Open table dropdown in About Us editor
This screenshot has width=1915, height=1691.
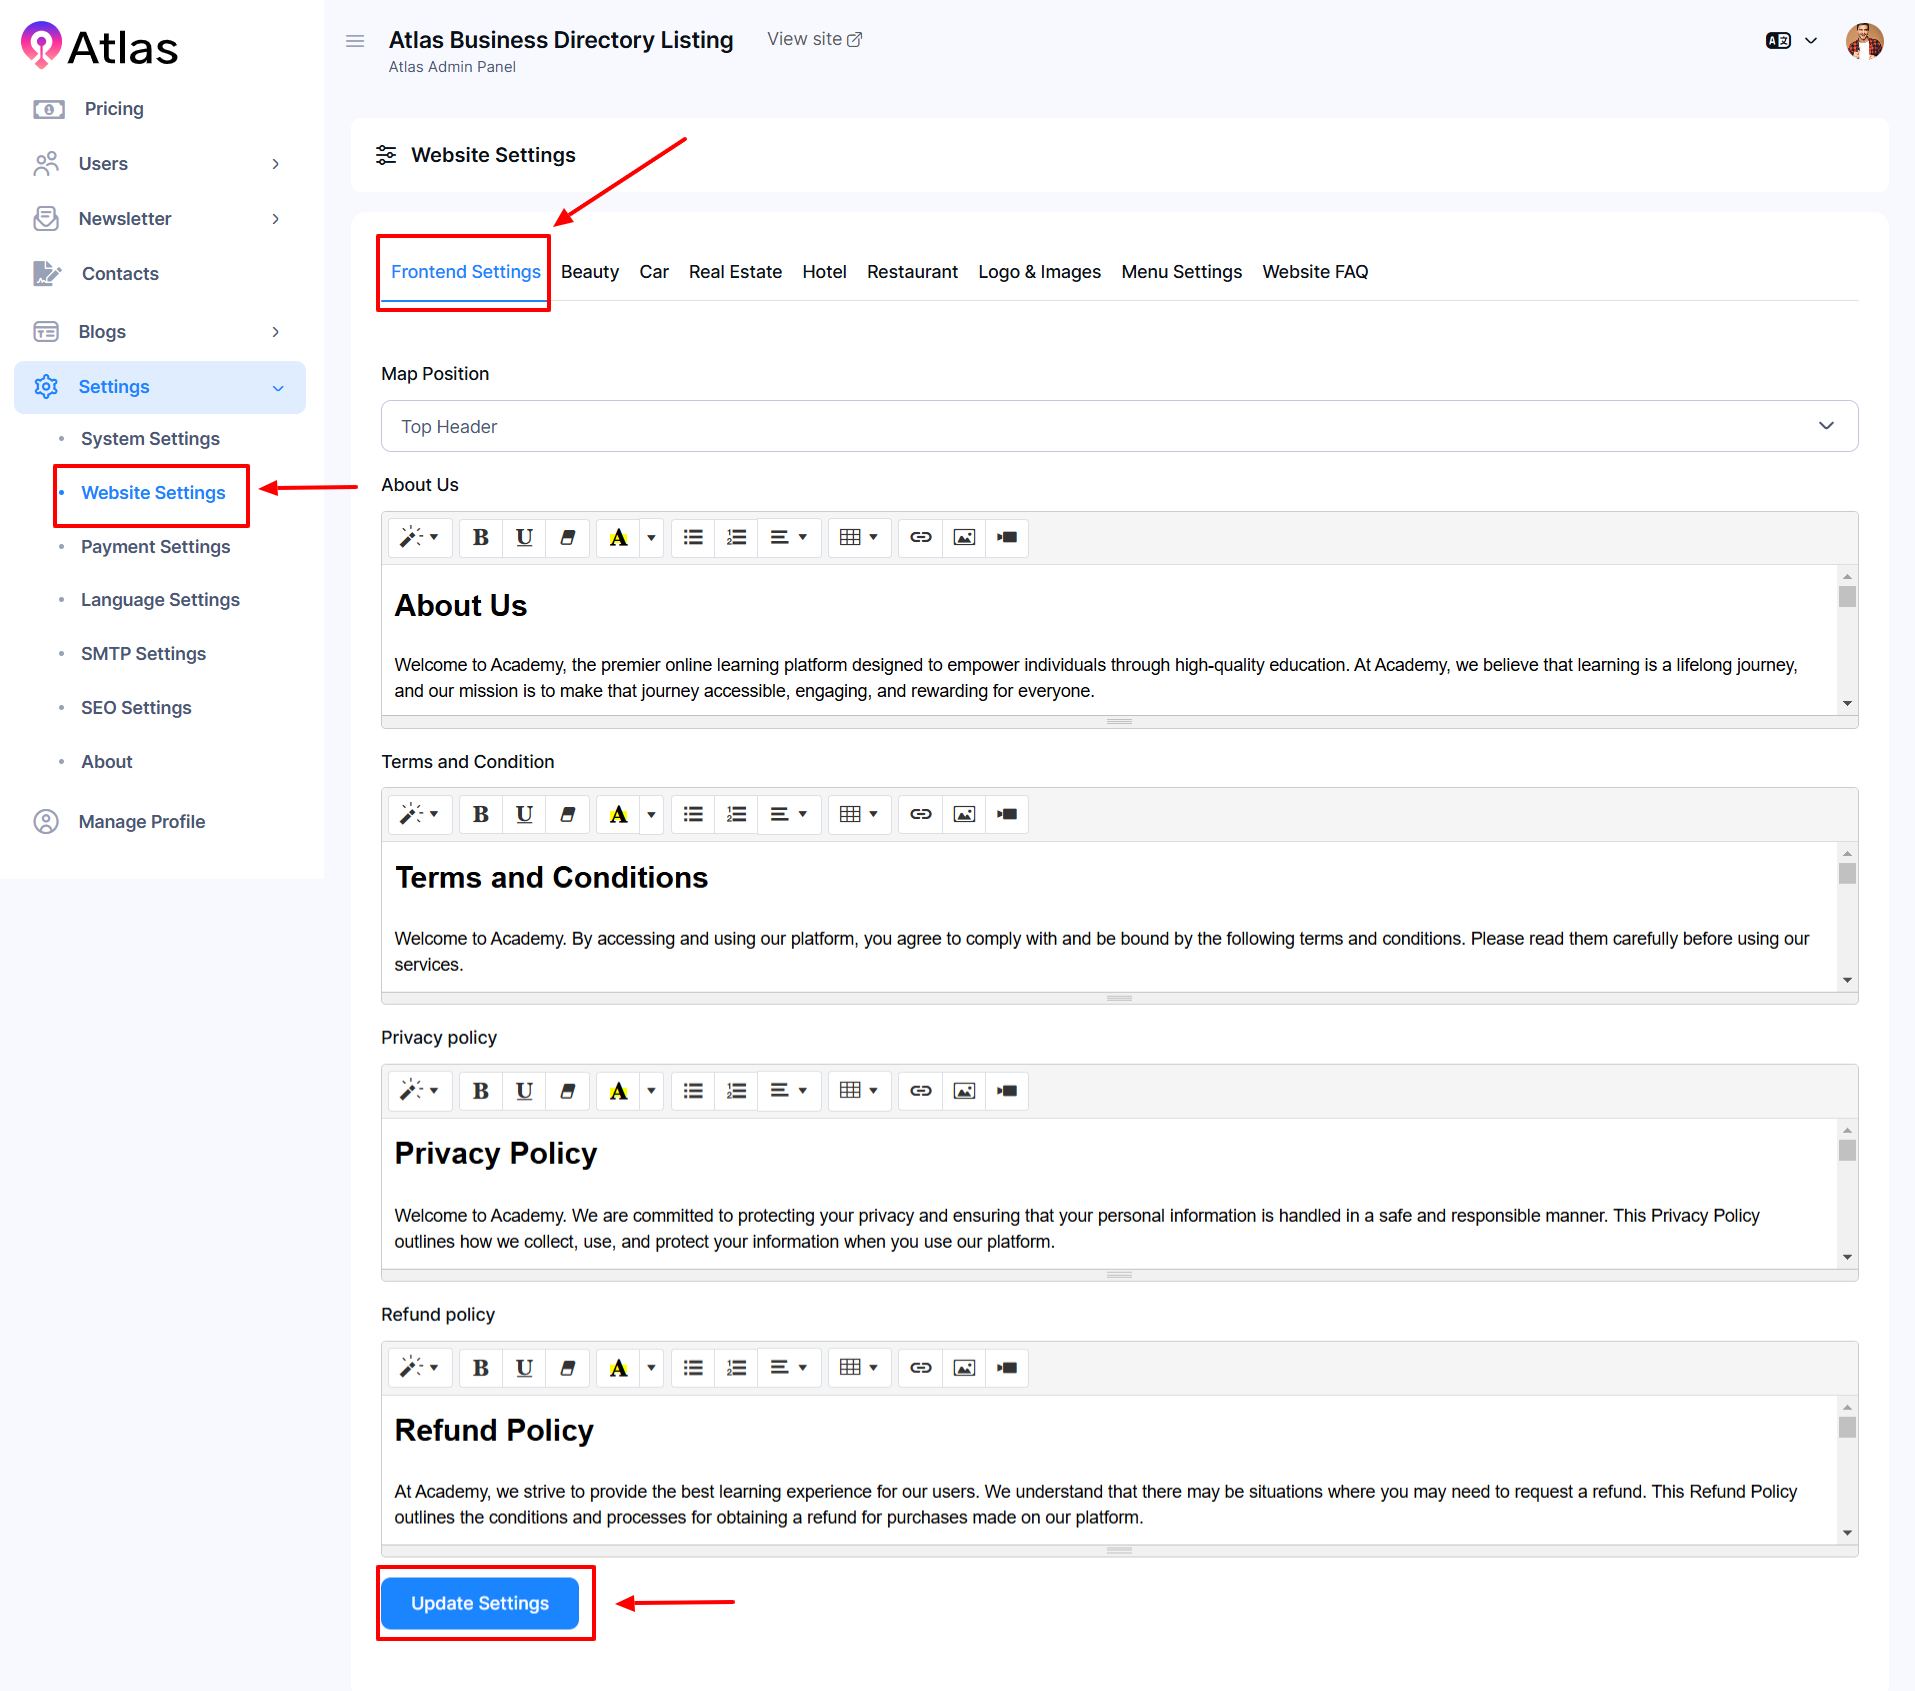pyautogui.click(x=858, y=538)
